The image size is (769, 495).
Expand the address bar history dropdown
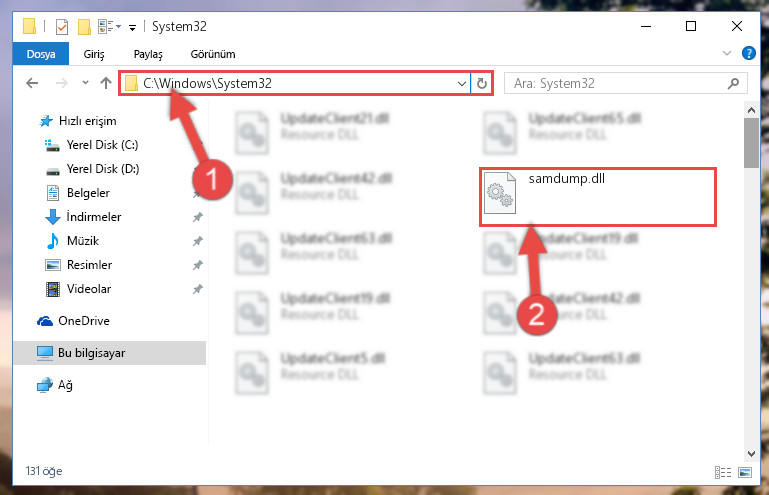coord(461,83)
